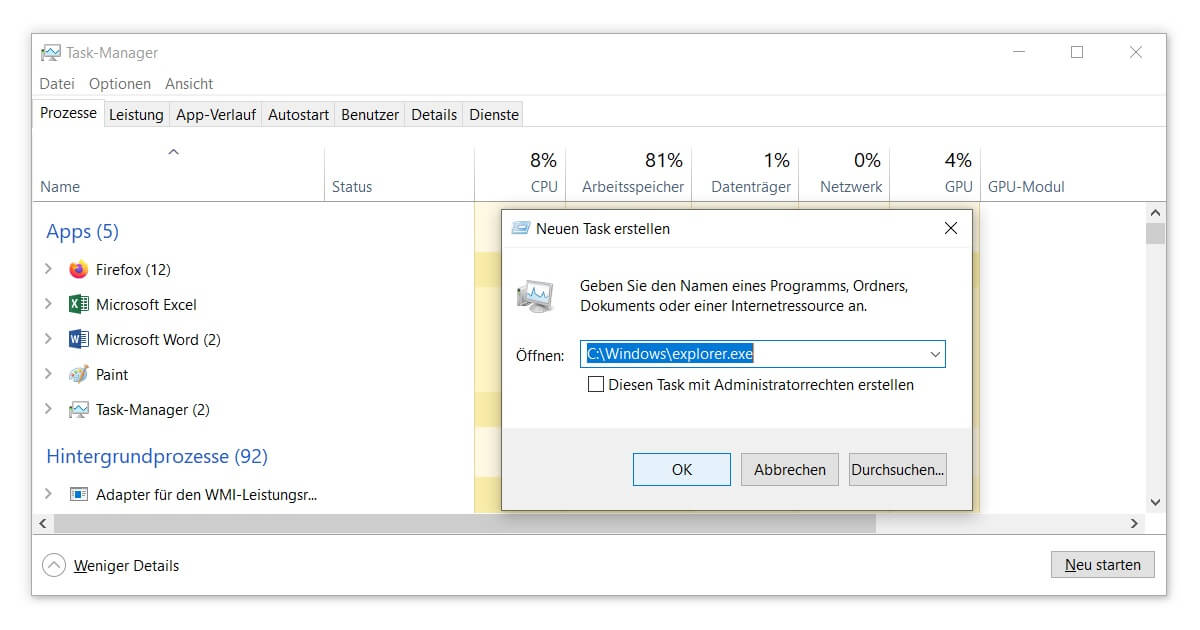Screen dimensions: 1200x630
Task: Click the Microsoft Excel icon
Action: tap(79, 305)
